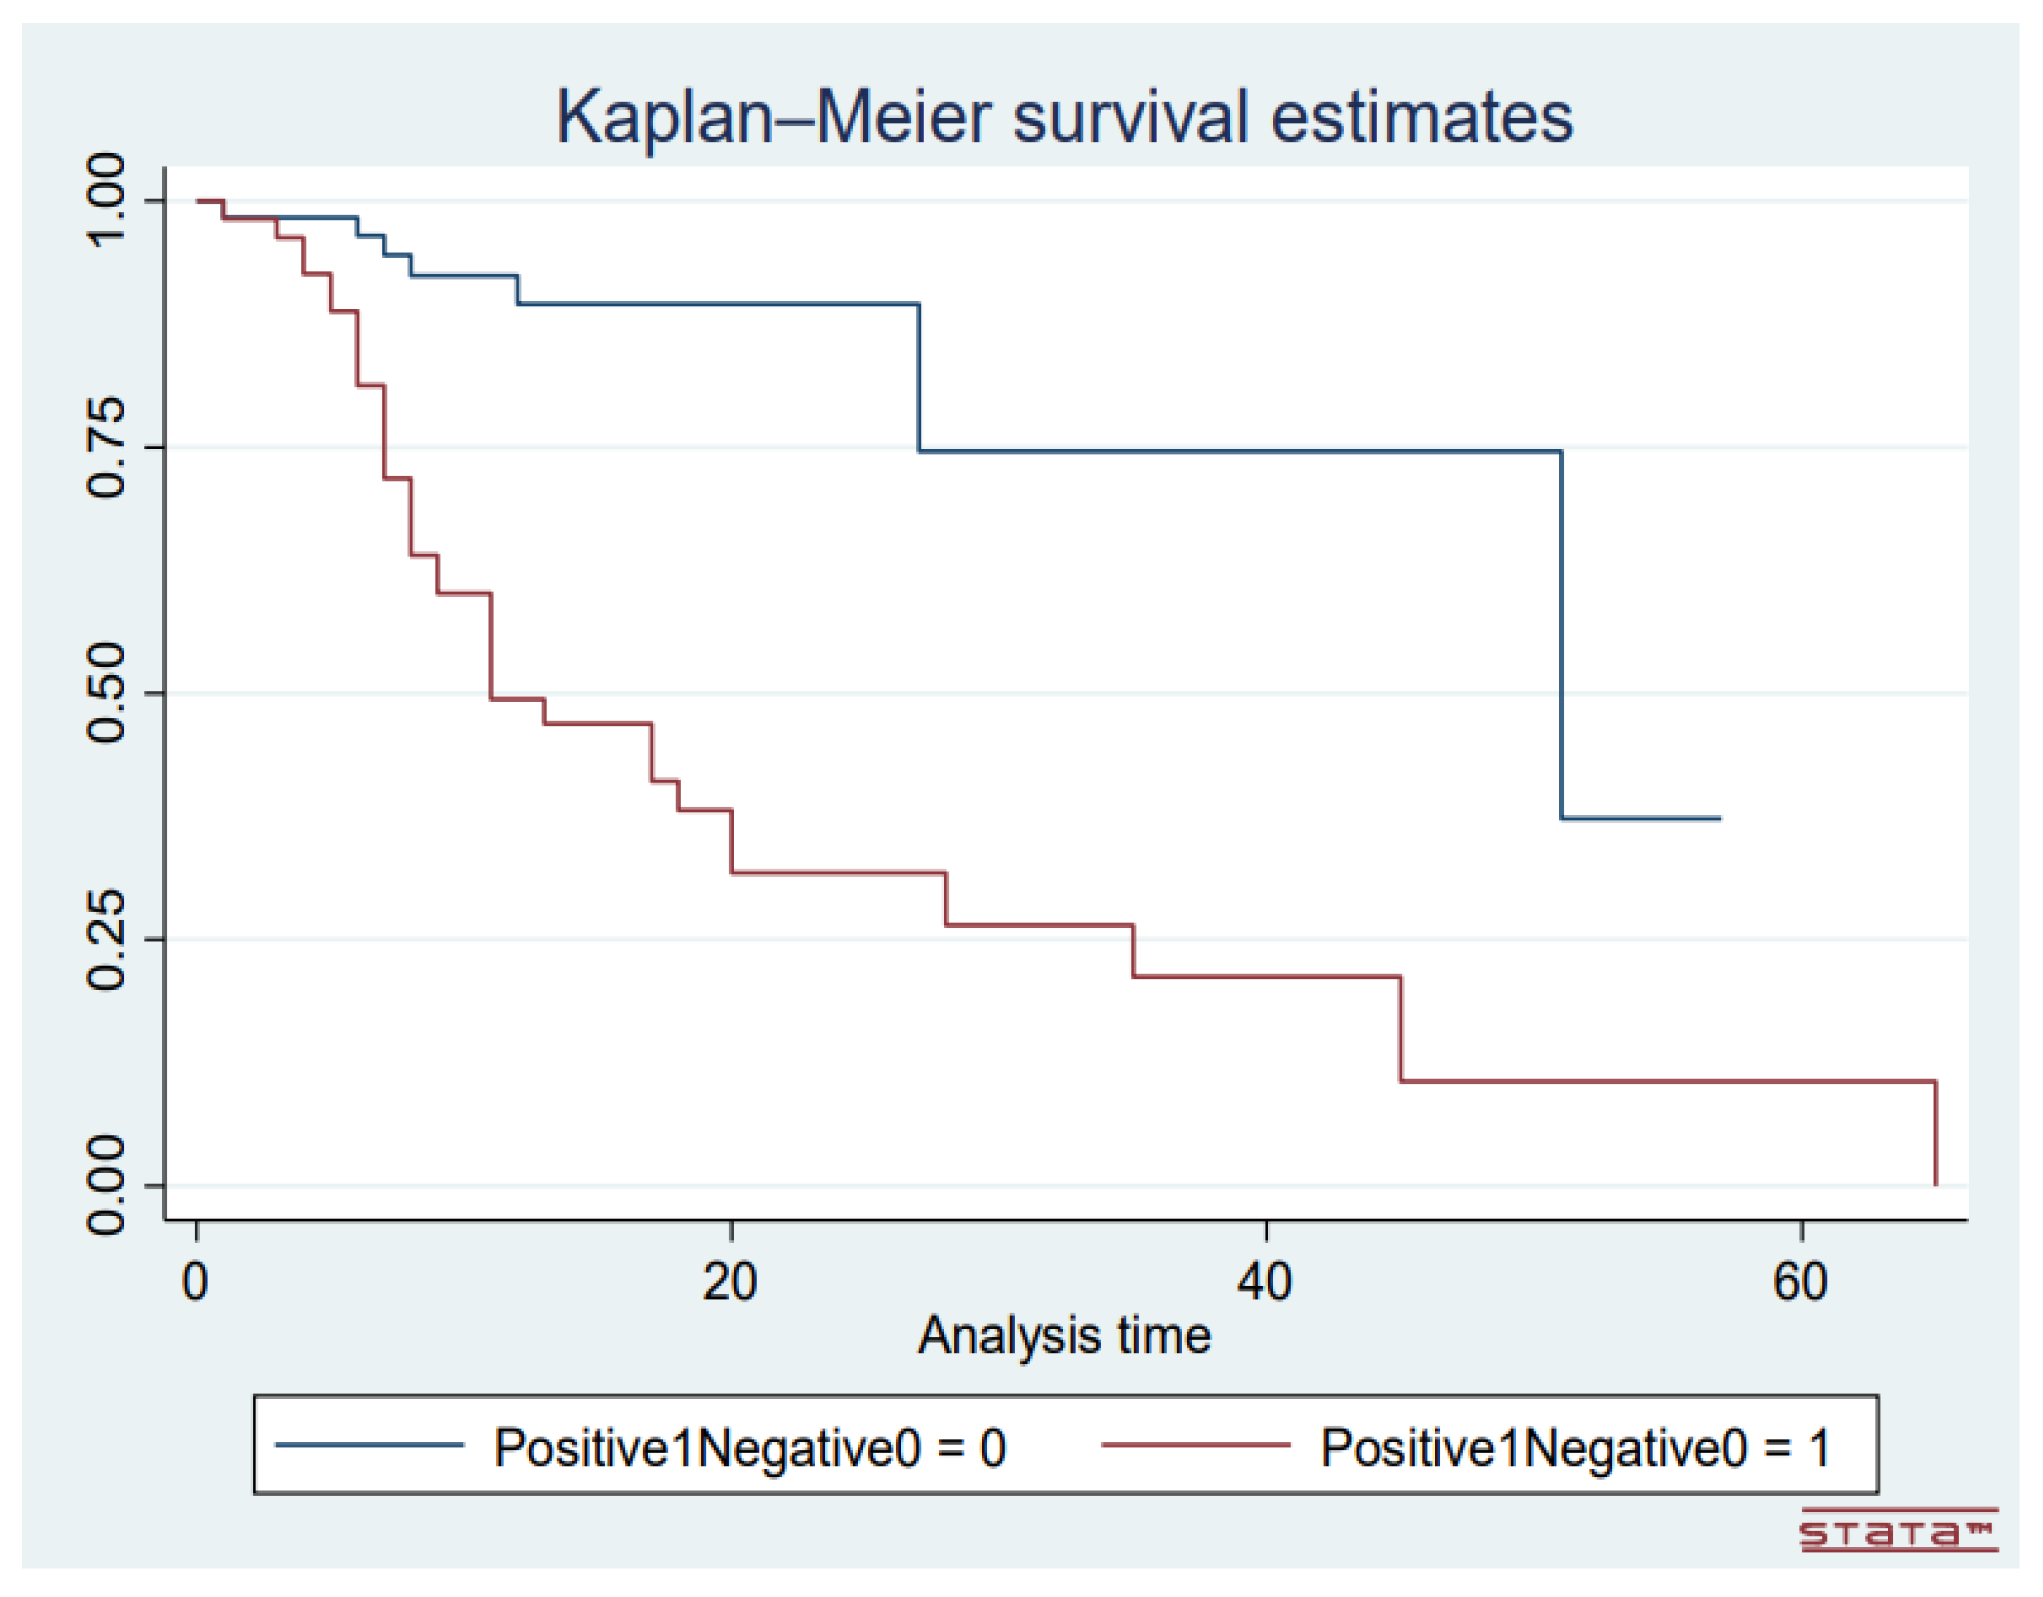Click the red legend line sample
The image size is (2043, 1597).
[1195, 1445]
